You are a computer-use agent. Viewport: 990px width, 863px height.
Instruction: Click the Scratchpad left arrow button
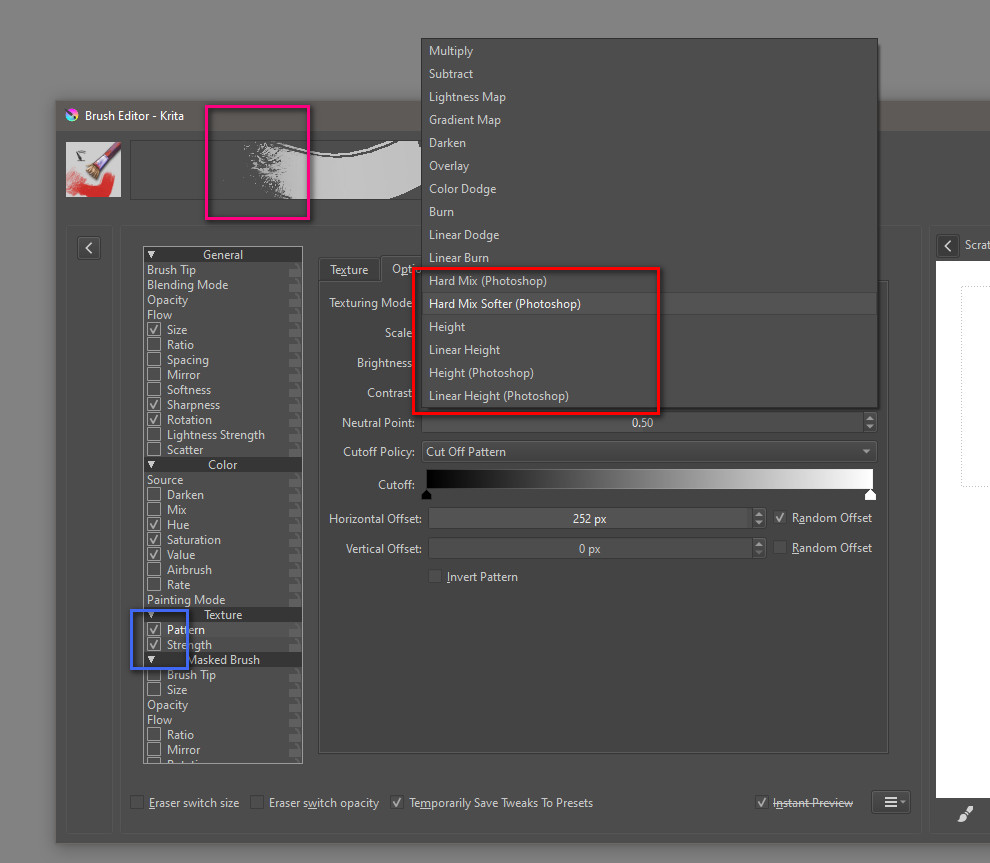(948, 246)
